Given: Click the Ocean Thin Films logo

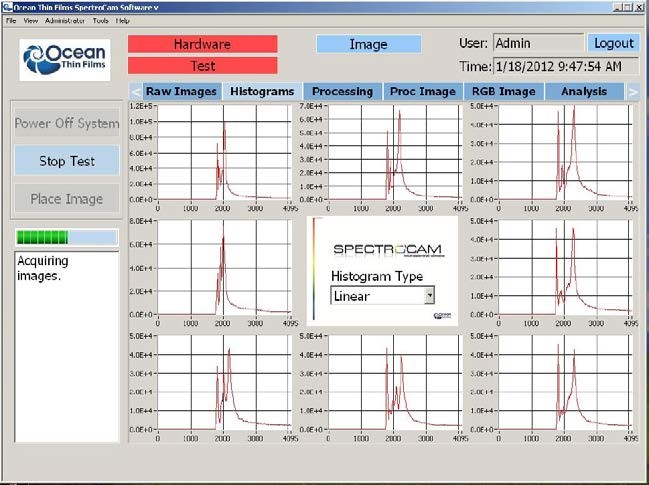Looking at the screenshot, I should pos(65,60).
